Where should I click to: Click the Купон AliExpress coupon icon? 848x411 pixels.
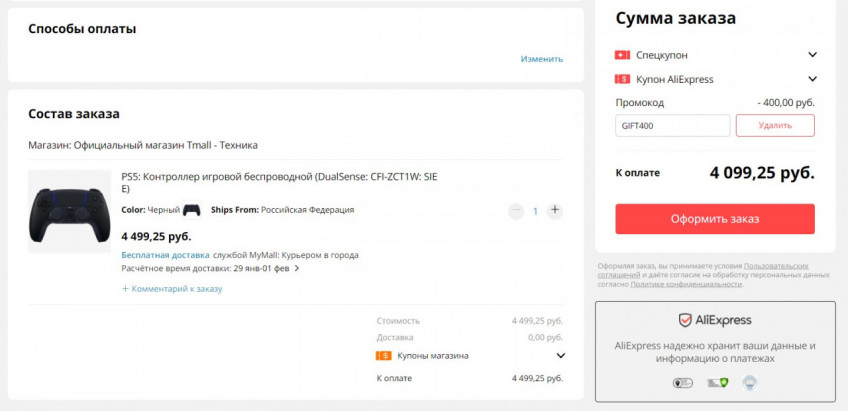click(622, 79)
